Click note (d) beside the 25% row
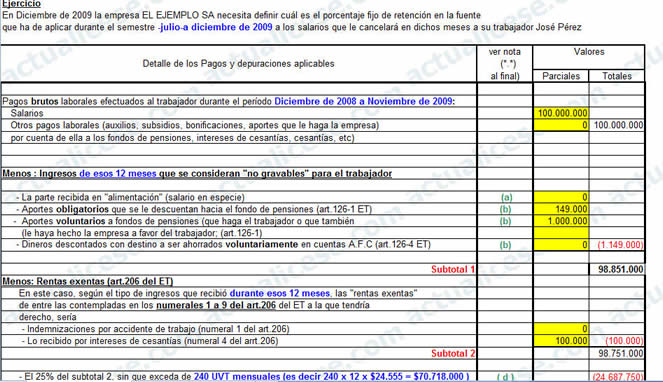Image resolution: width=663 pixels, height=382 pixels. [x=505, y=377]
